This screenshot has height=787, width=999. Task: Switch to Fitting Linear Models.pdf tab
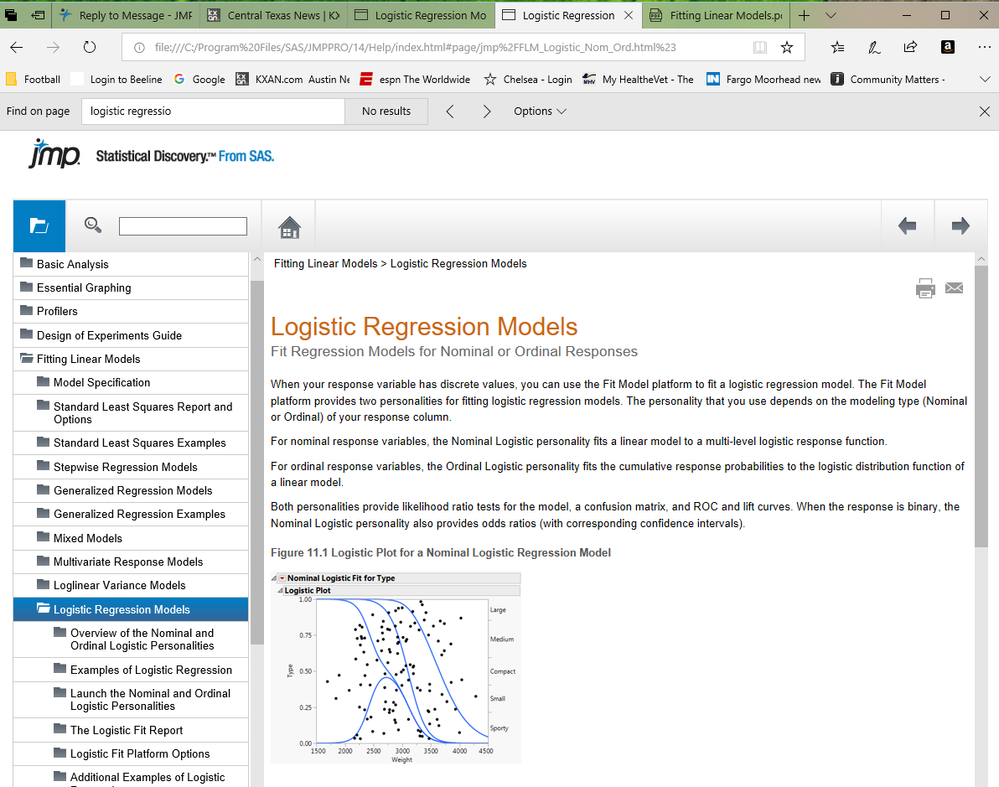(716, 15)
